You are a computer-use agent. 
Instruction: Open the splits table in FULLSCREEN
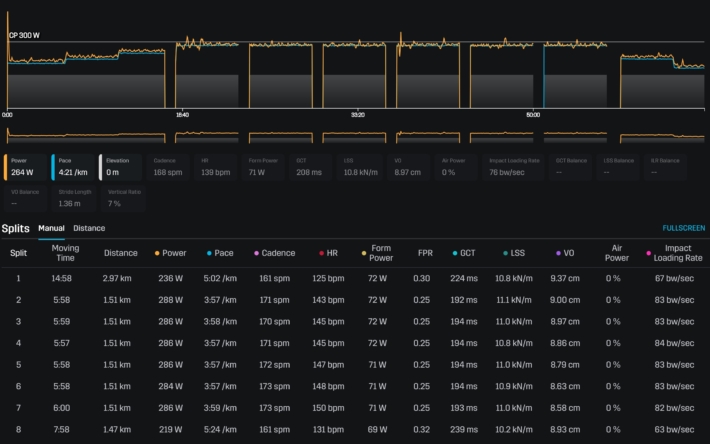pos(683,228)
